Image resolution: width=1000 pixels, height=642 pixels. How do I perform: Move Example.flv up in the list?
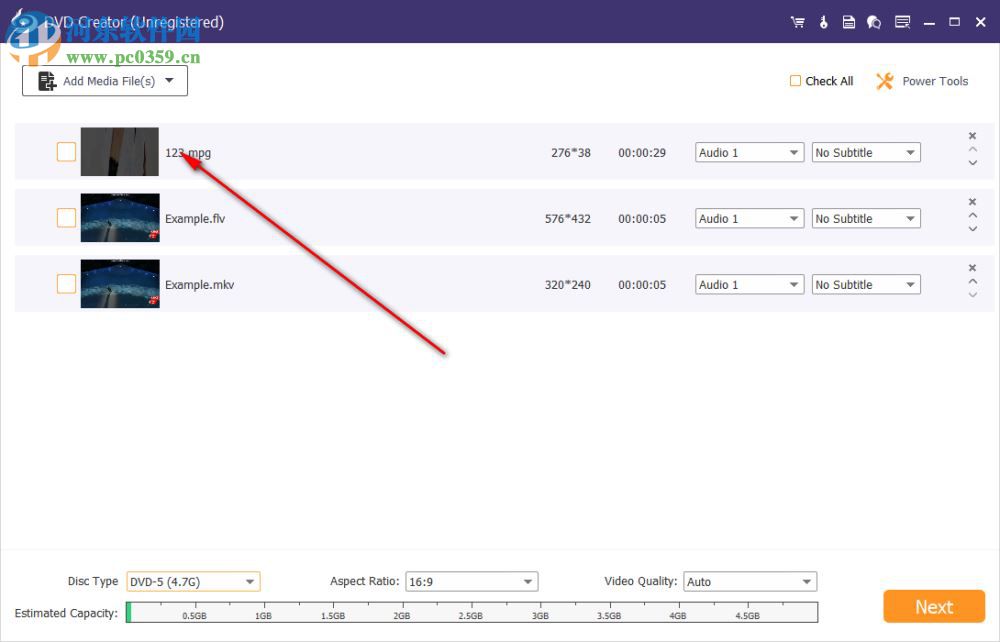click(x=972, y=214)
